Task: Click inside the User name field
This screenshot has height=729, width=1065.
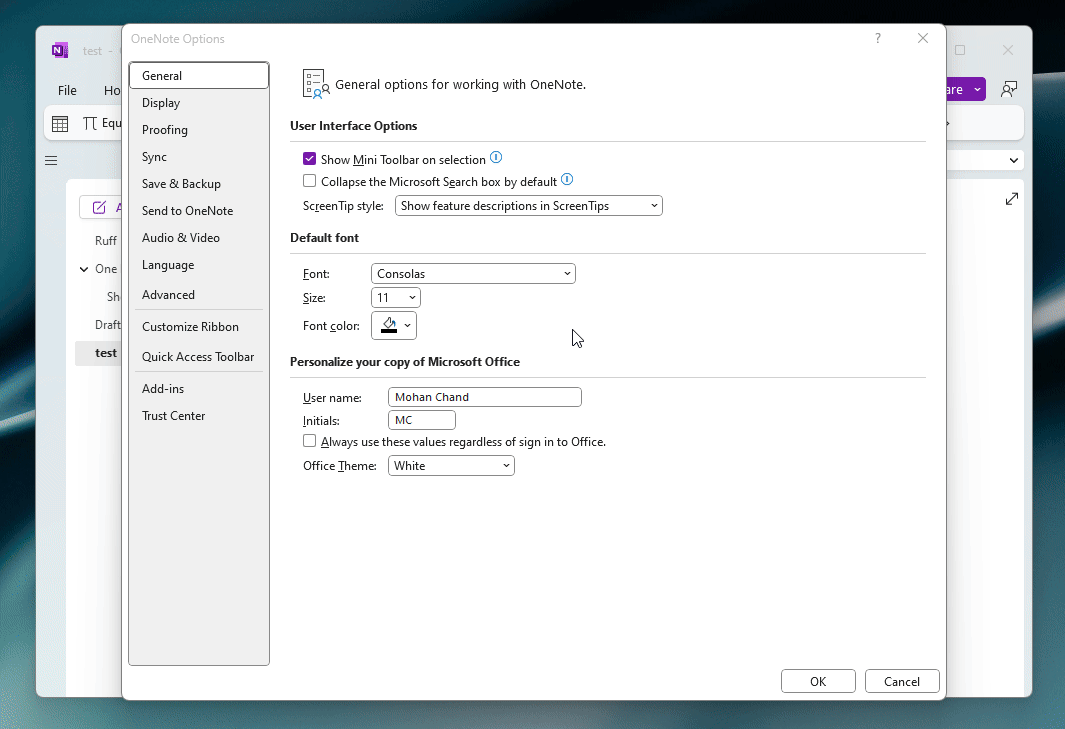Action: [484, 396]
